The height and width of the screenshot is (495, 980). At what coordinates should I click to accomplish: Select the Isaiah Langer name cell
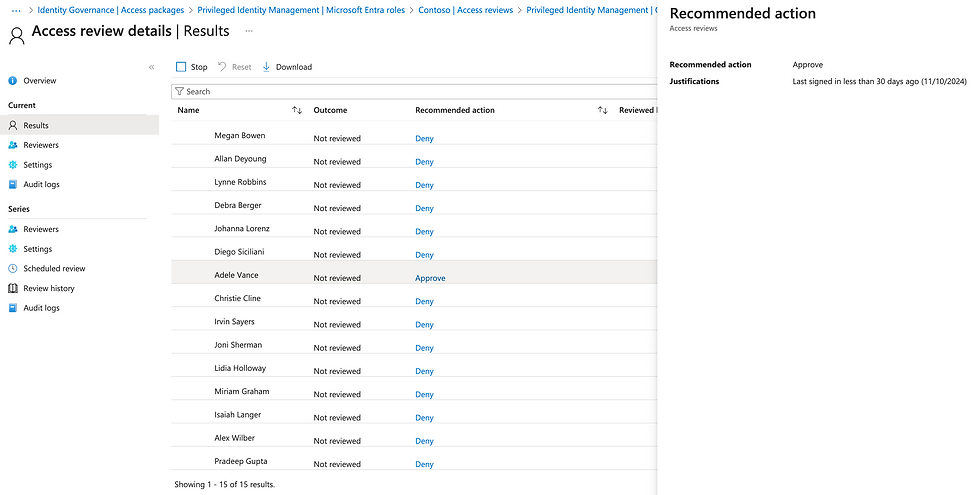[x=238, y=415]
